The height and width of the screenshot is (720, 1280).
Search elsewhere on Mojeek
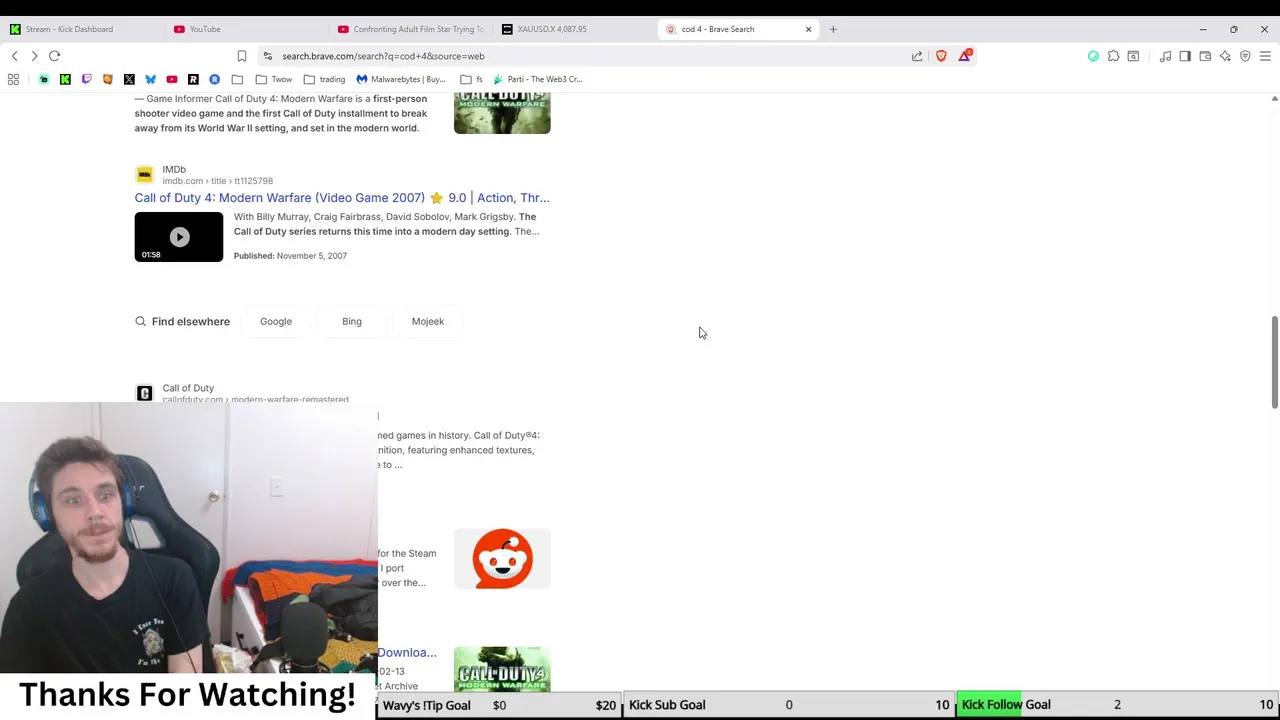click(x=428, y=321)
